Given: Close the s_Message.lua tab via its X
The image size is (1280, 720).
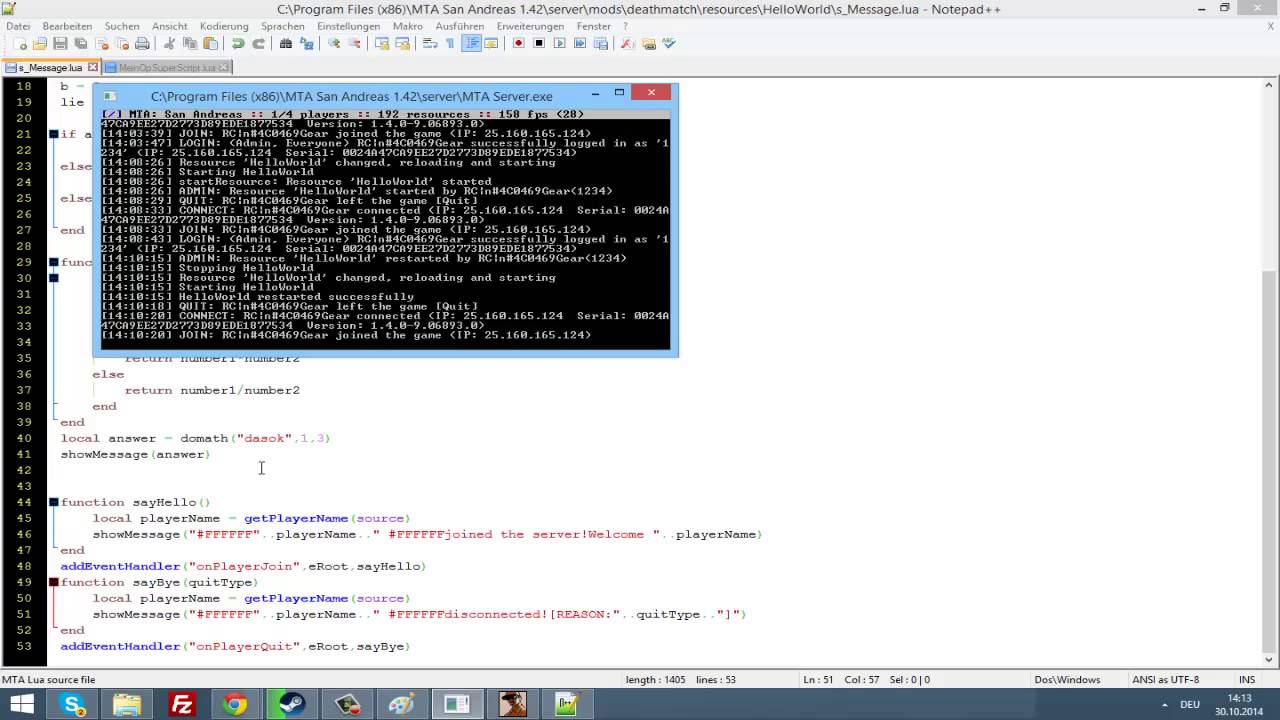Looking at the screenshot, I should tap(93, 67).
